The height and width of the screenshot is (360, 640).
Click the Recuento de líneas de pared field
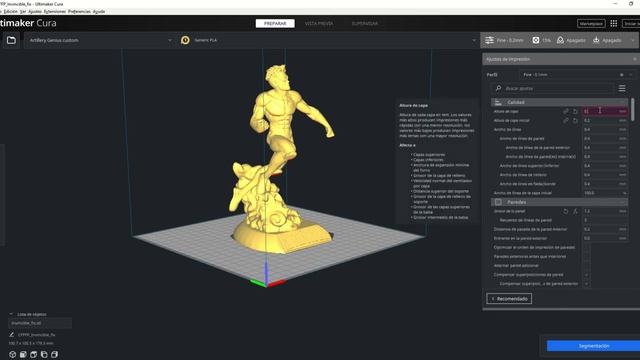coord(605,220)
